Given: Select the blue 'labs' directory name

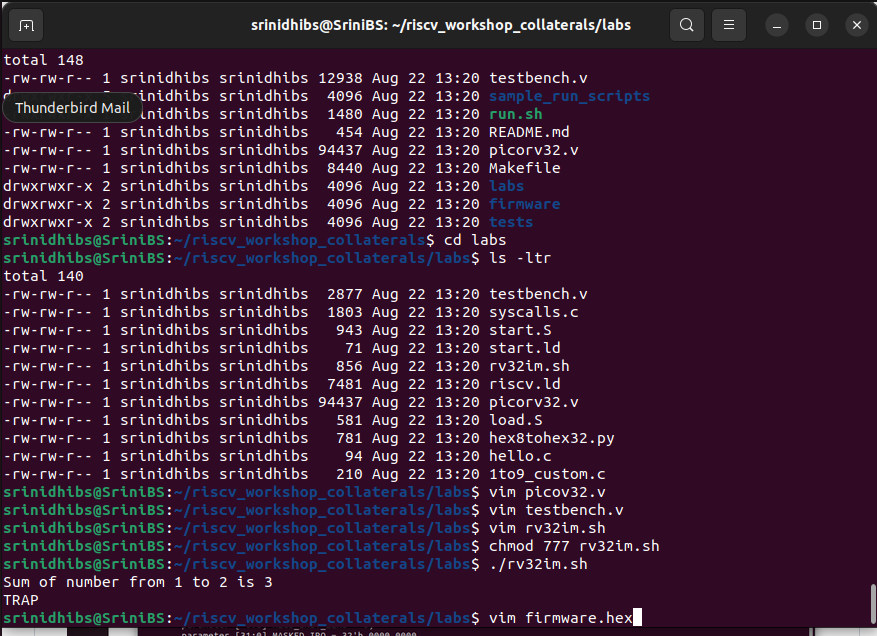Looking at the screenshot, I should coord(506,186).
